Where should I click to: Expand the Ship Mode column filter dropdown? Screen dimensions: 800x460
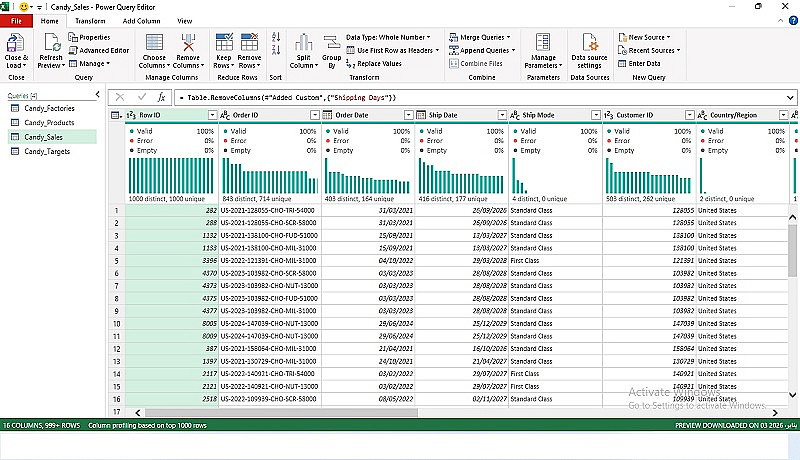[596, 115]
